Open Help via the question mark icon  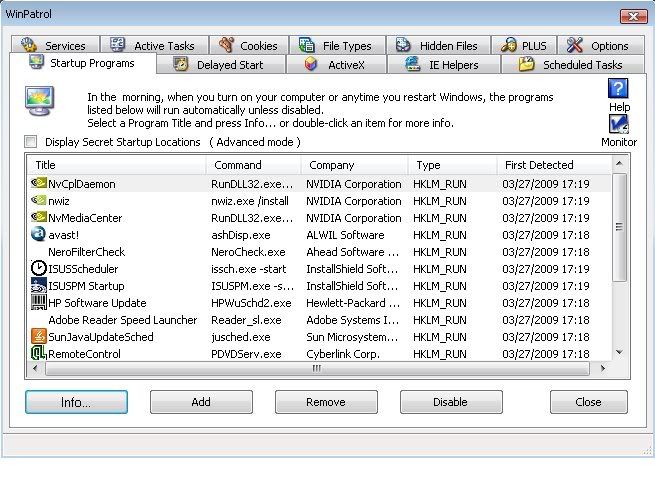click(618, 88)
